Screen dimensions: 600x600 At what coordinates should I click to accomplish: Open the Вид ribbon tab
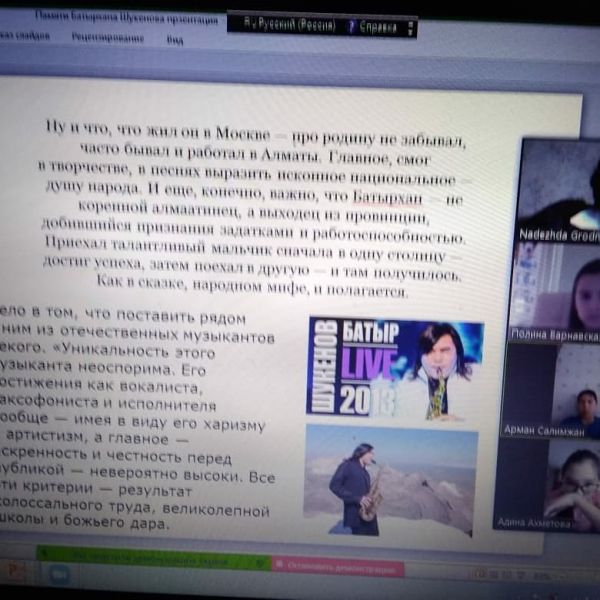pyautogui.click(x=174, y=41)
